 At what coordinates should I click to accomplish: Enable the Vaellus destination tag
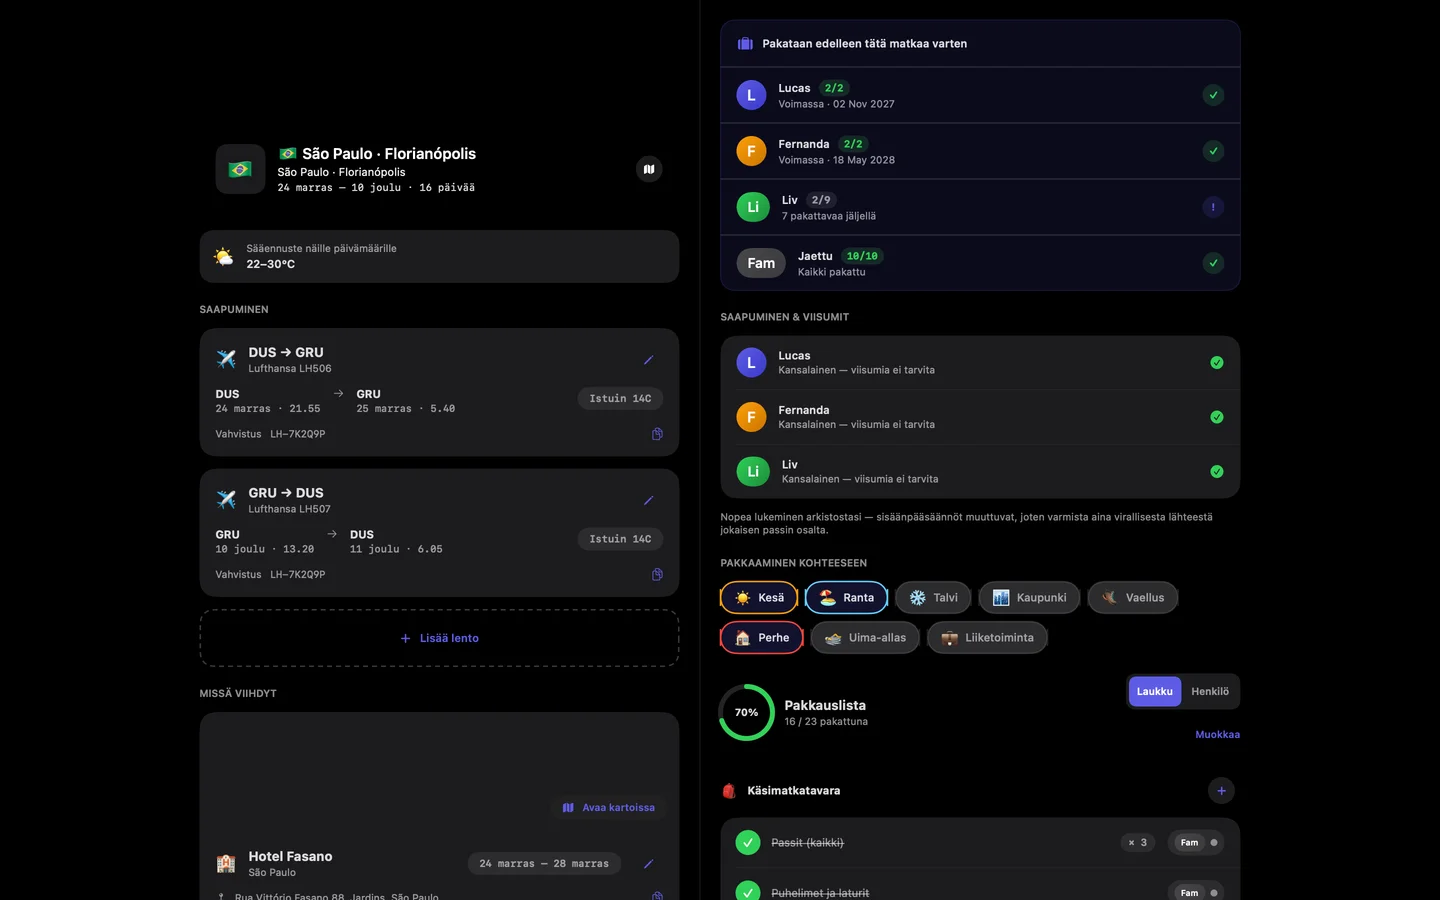point(1133,598)
